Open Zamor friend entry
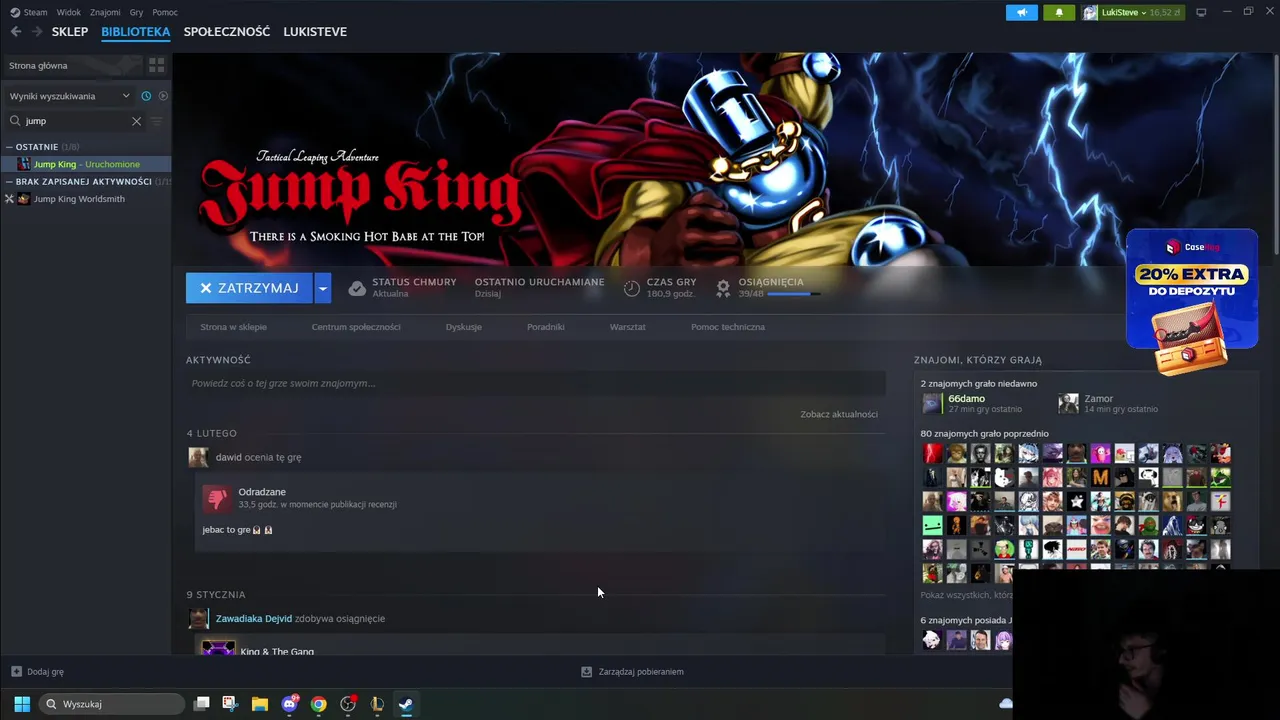This screenshot has width=1280, height=720. tap(1110, 403)
